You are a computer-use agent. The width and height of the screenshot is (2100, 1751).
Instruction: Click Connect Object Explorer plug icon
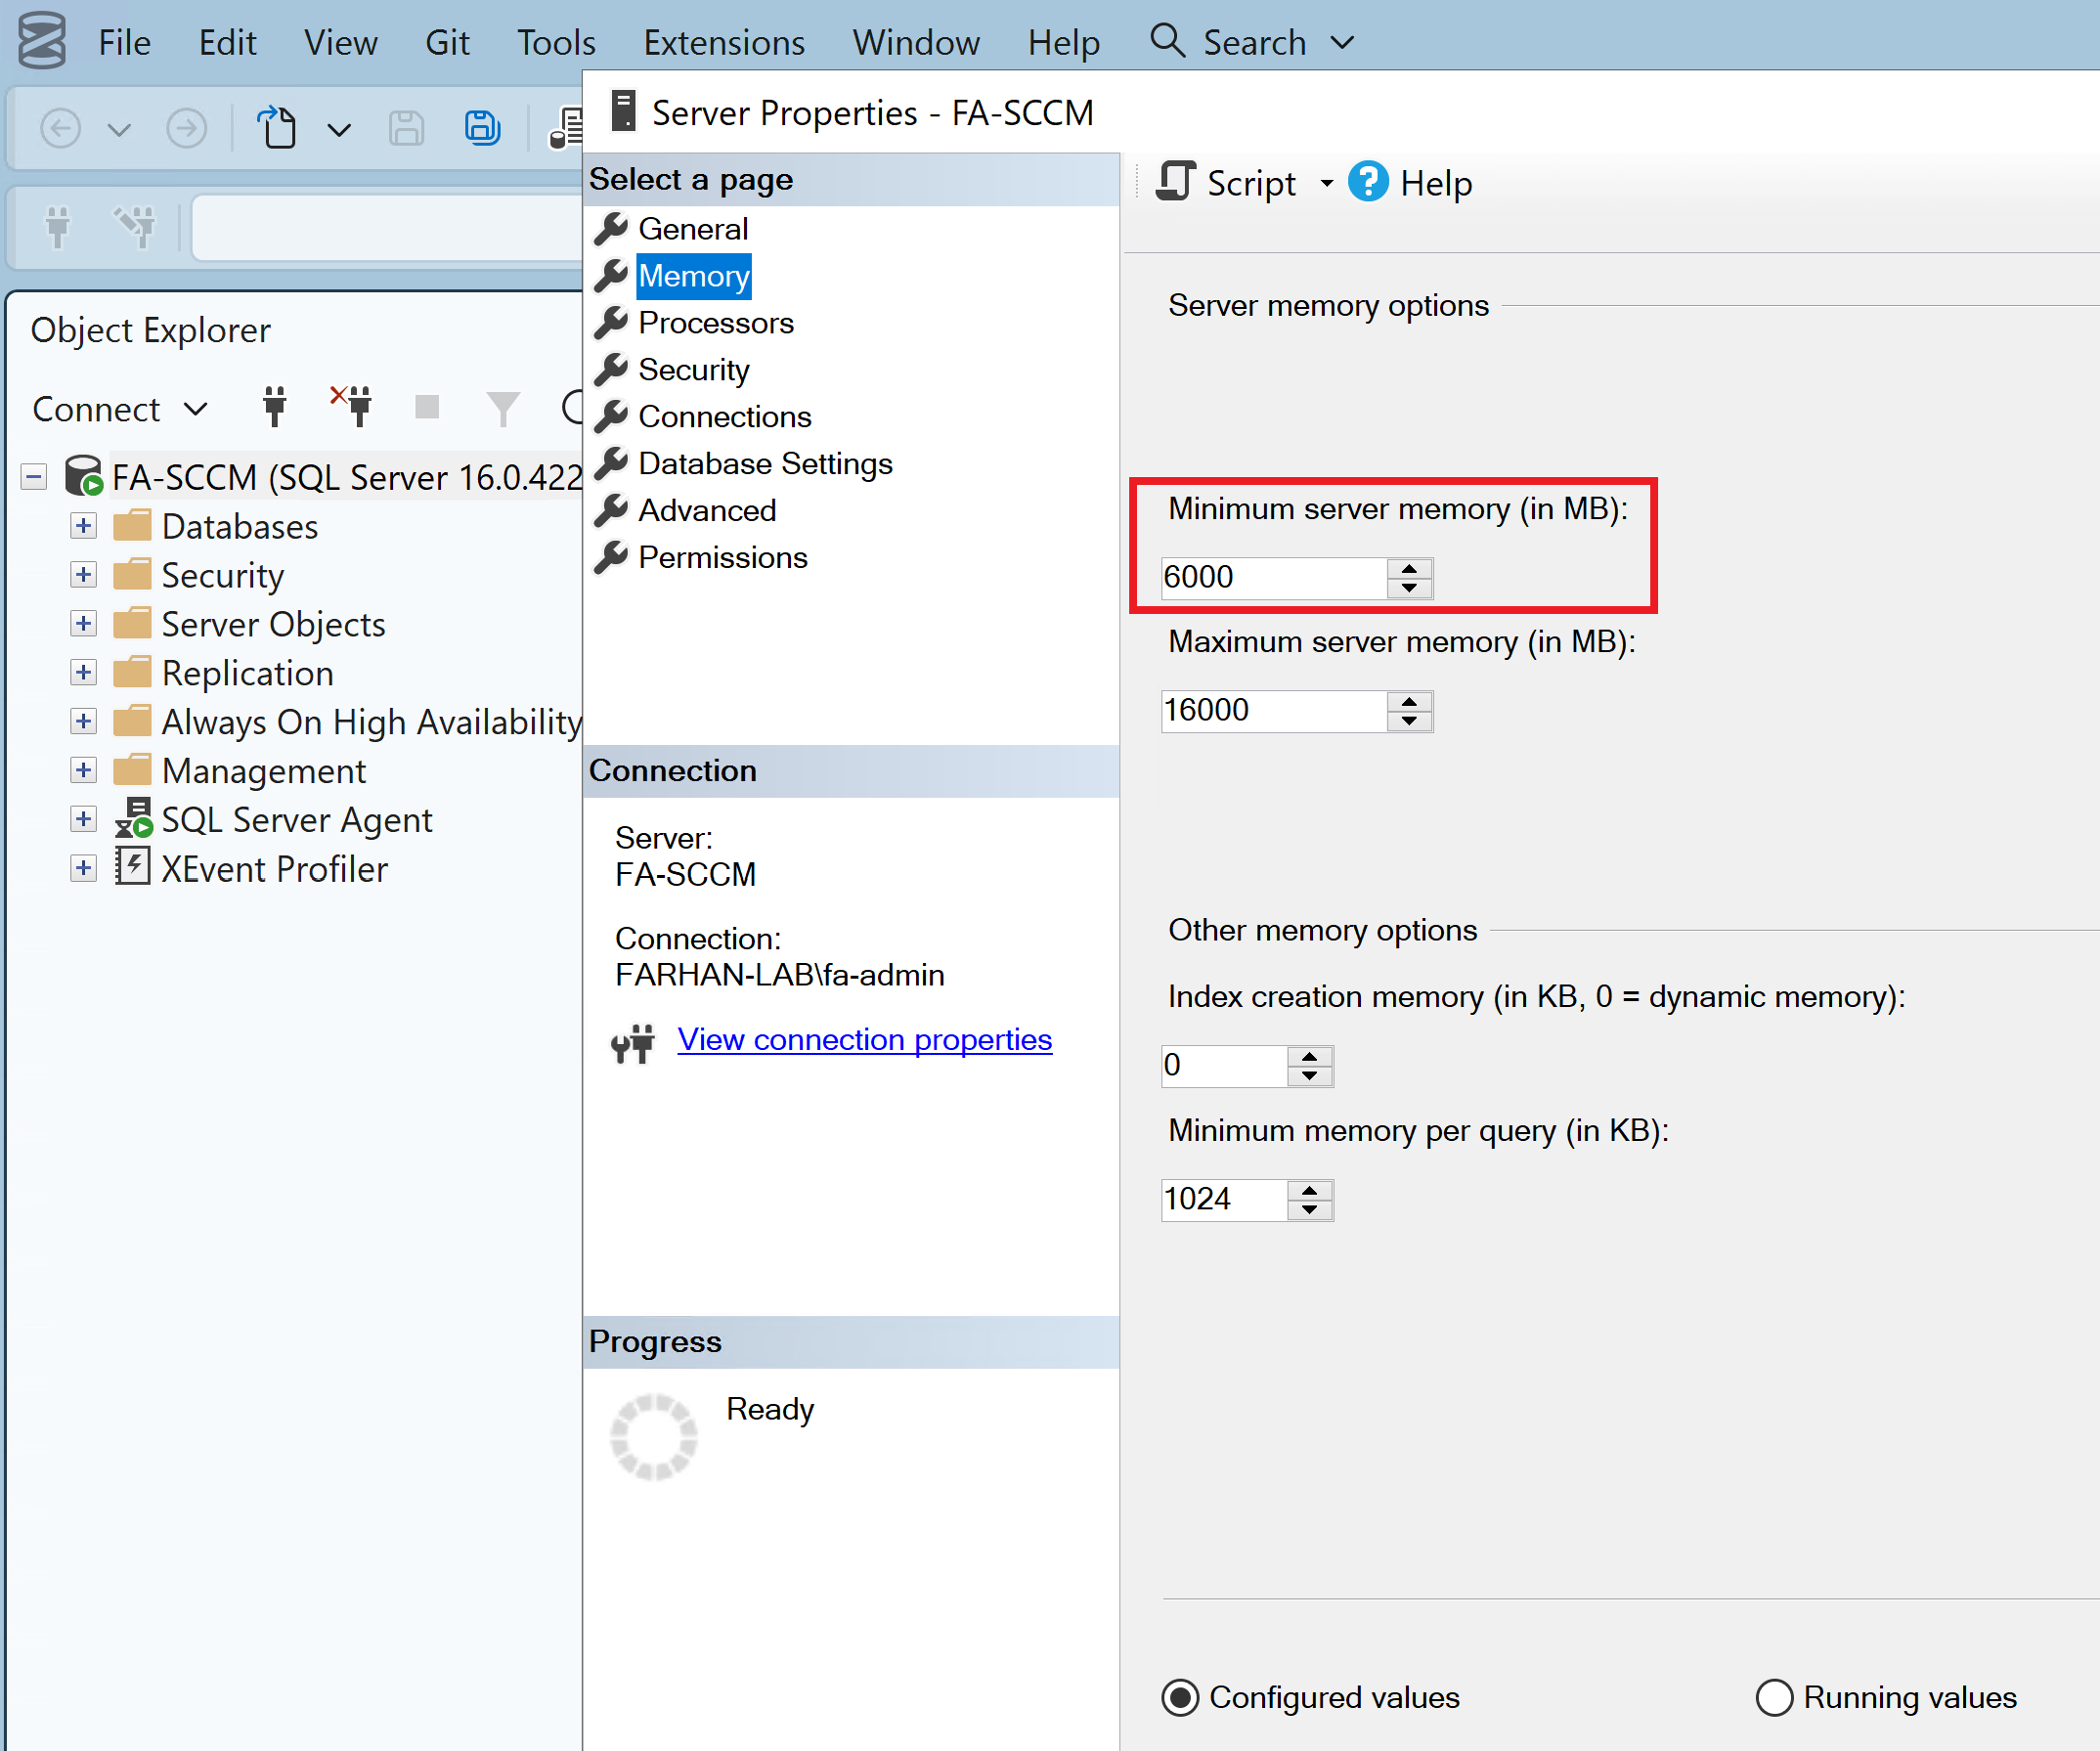(274, 407)
